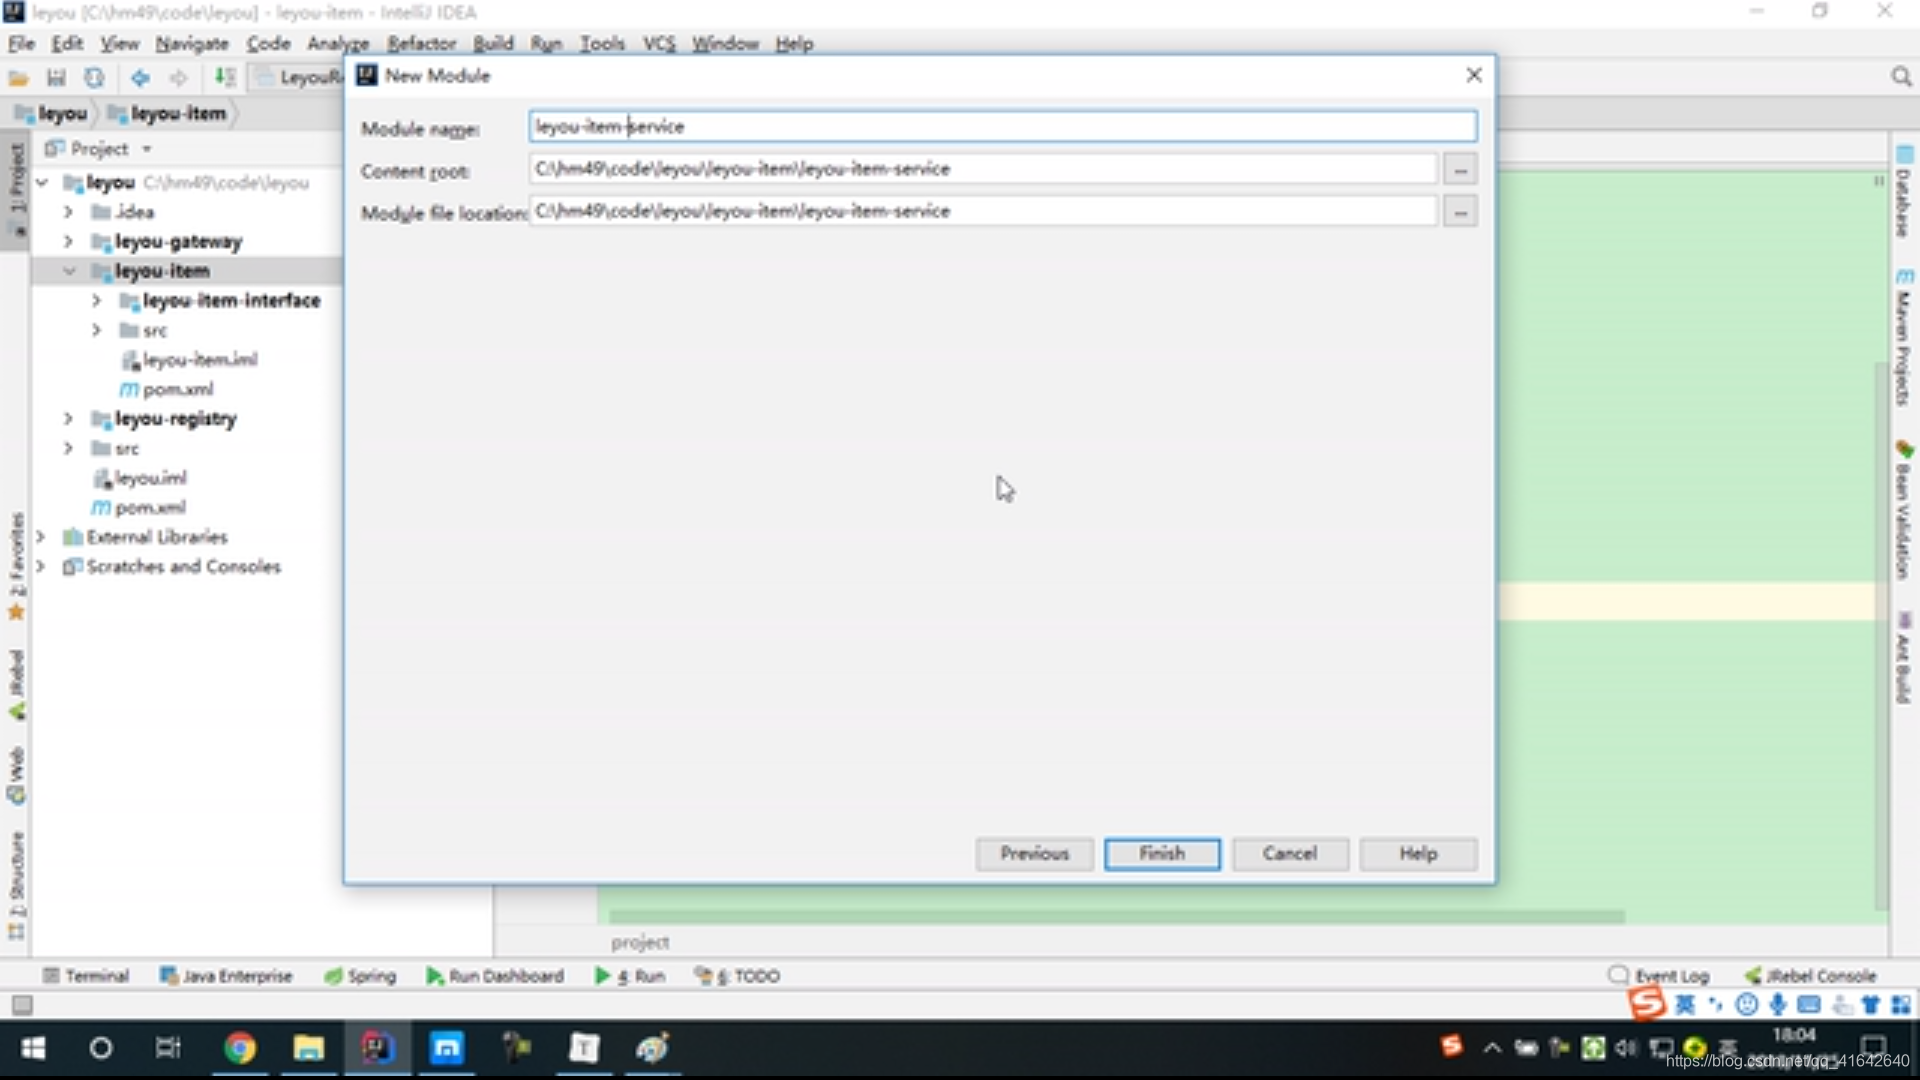
Task: Click the Content root path field
Action: click(x=983, y=169)
